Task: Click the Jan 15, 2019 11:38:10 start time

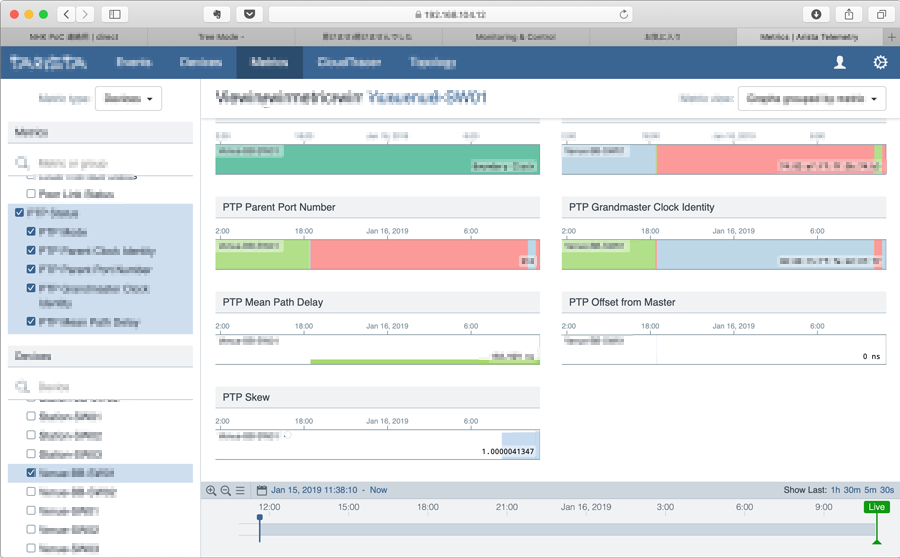Action: coord(314,490)
